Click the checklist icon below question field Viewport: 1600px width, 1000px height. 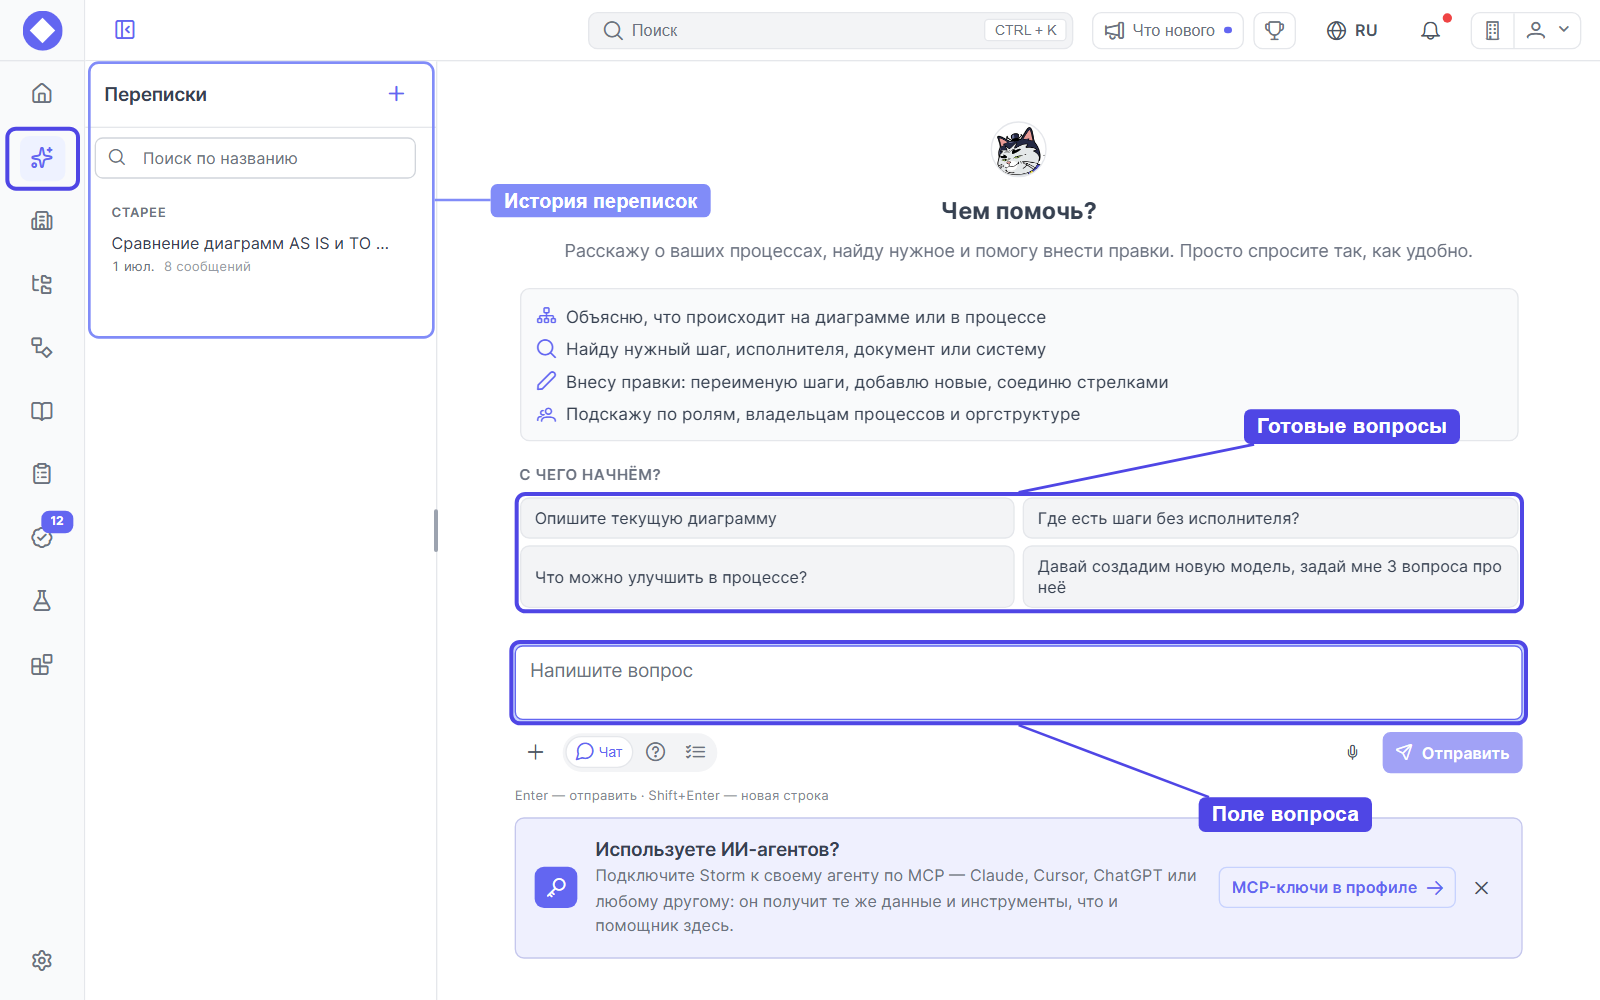pos(696,752)
